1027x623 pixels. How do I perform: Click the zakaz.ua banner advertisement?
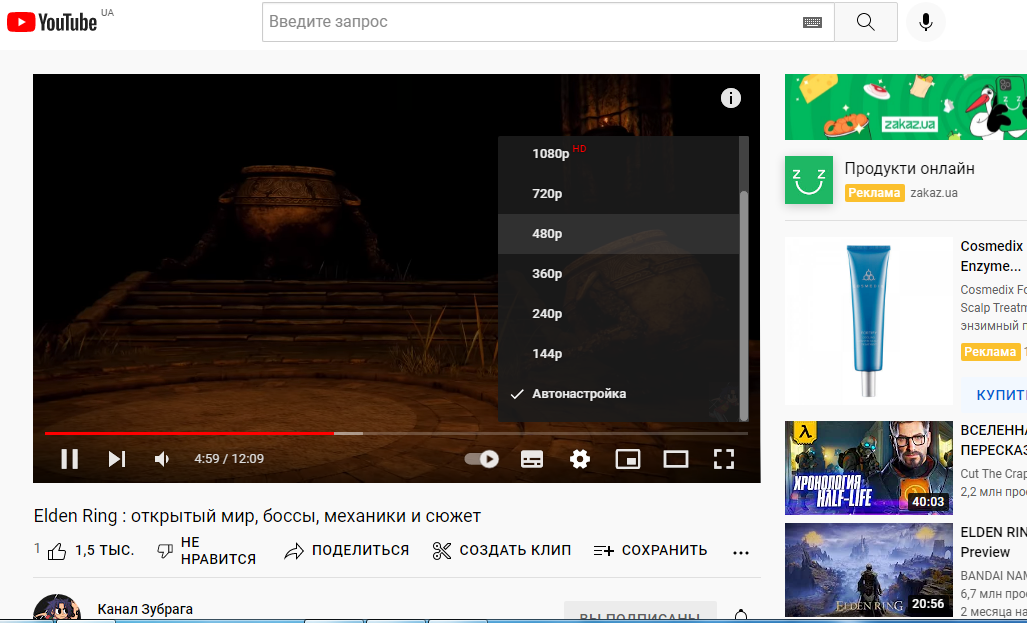pyautogui.click(x=906, y=107)
